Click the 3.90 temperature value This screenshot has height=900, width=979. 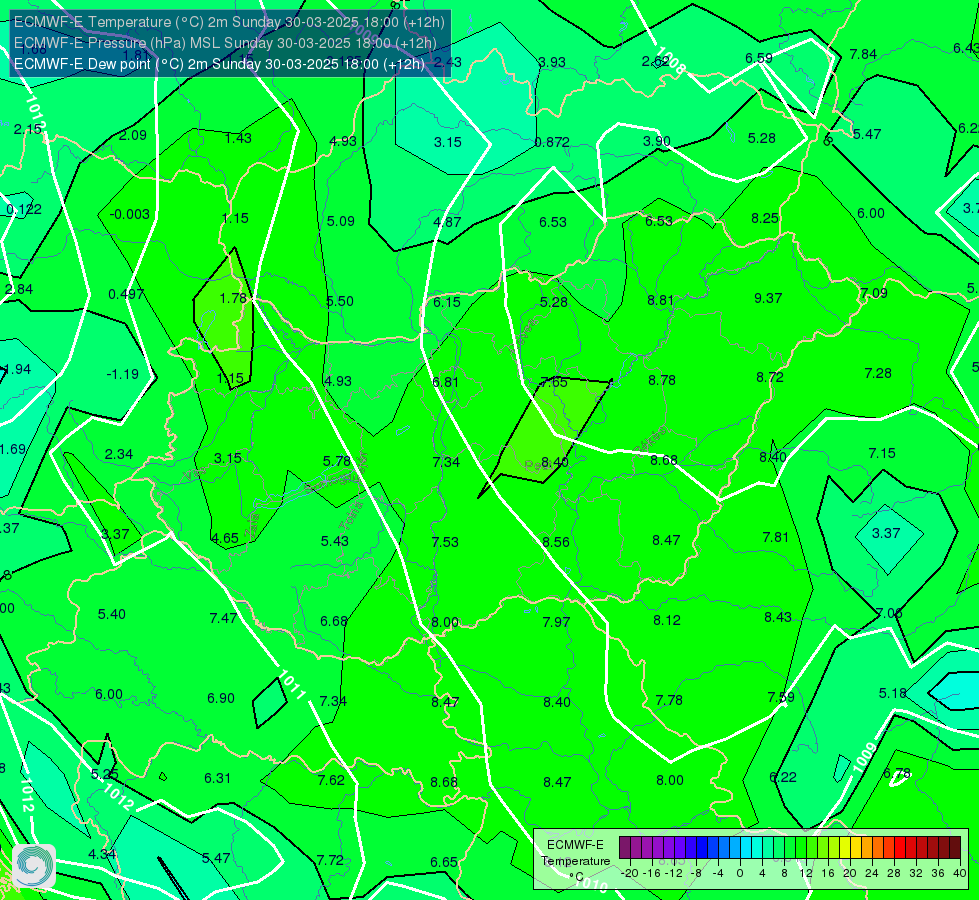tap(657, 141)
